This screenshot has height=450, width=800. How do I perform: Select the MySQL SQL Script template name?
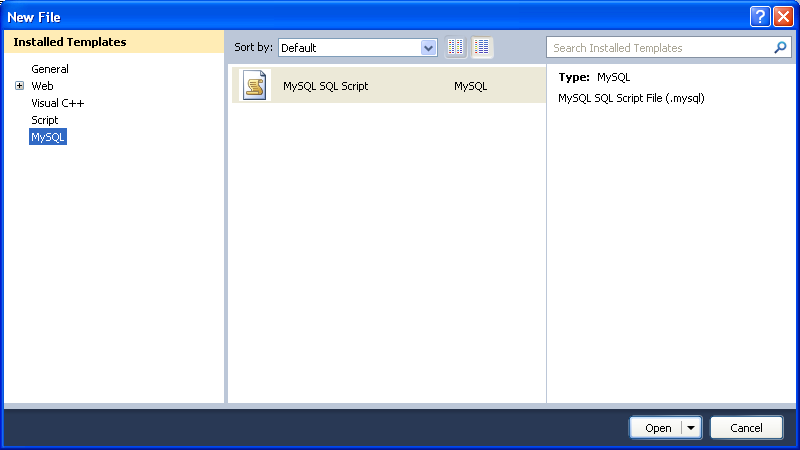325,86
